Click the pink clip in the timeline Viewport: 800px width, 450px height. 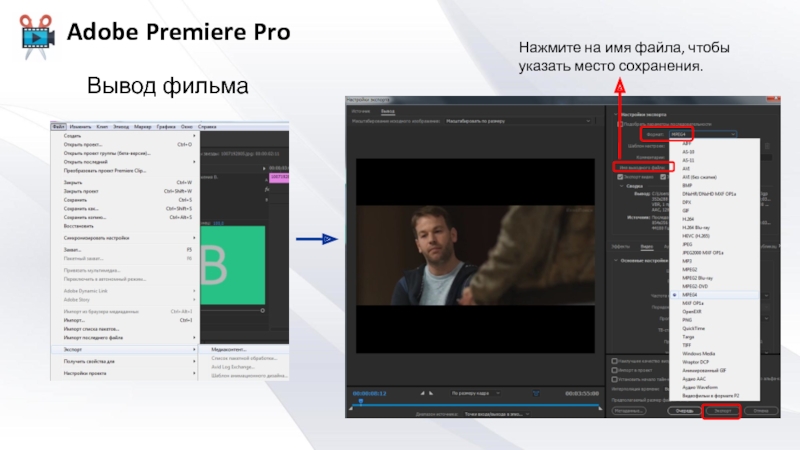(279, 177)
